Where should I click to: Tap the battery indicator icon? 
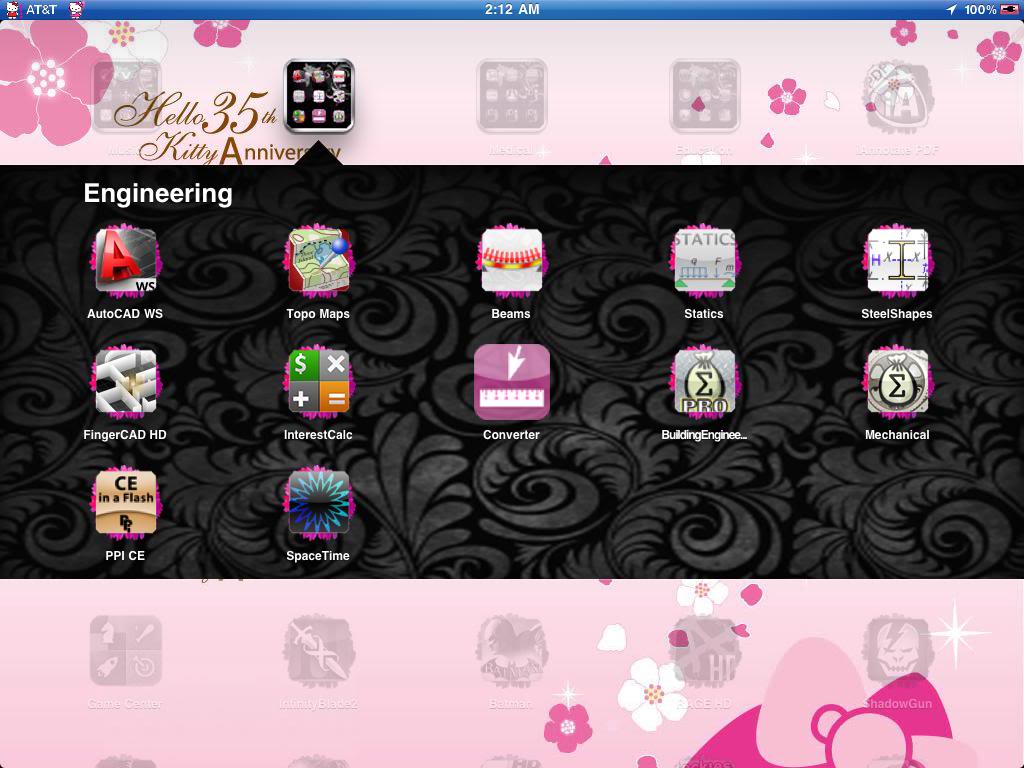1009,9
